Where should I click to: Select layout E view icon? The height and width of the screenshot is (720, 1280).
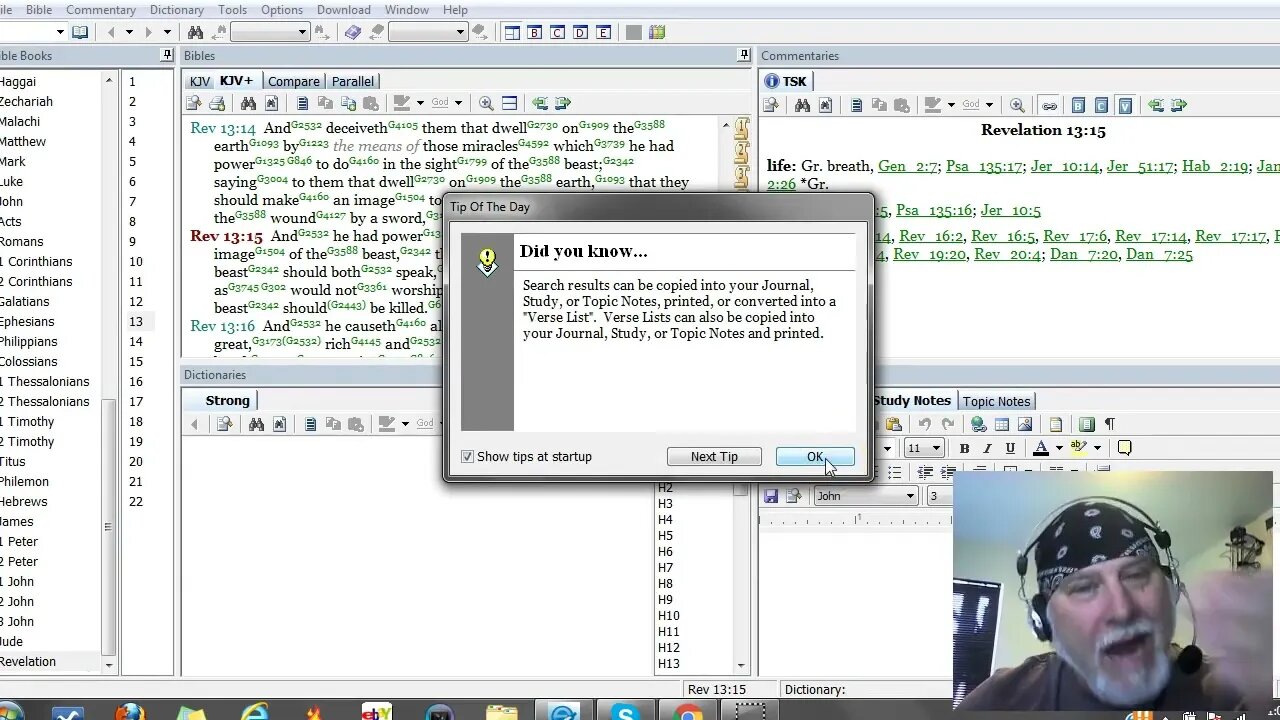coord(604,32)
